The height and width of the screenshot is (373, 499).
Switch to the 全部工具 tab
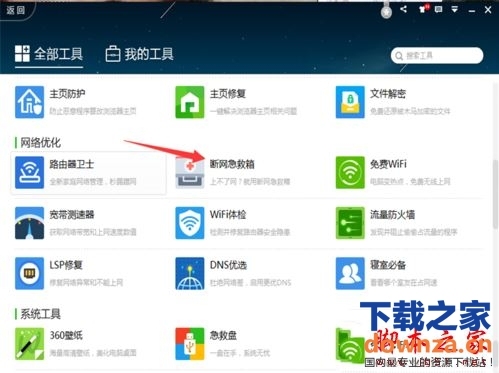coord(49,54)
